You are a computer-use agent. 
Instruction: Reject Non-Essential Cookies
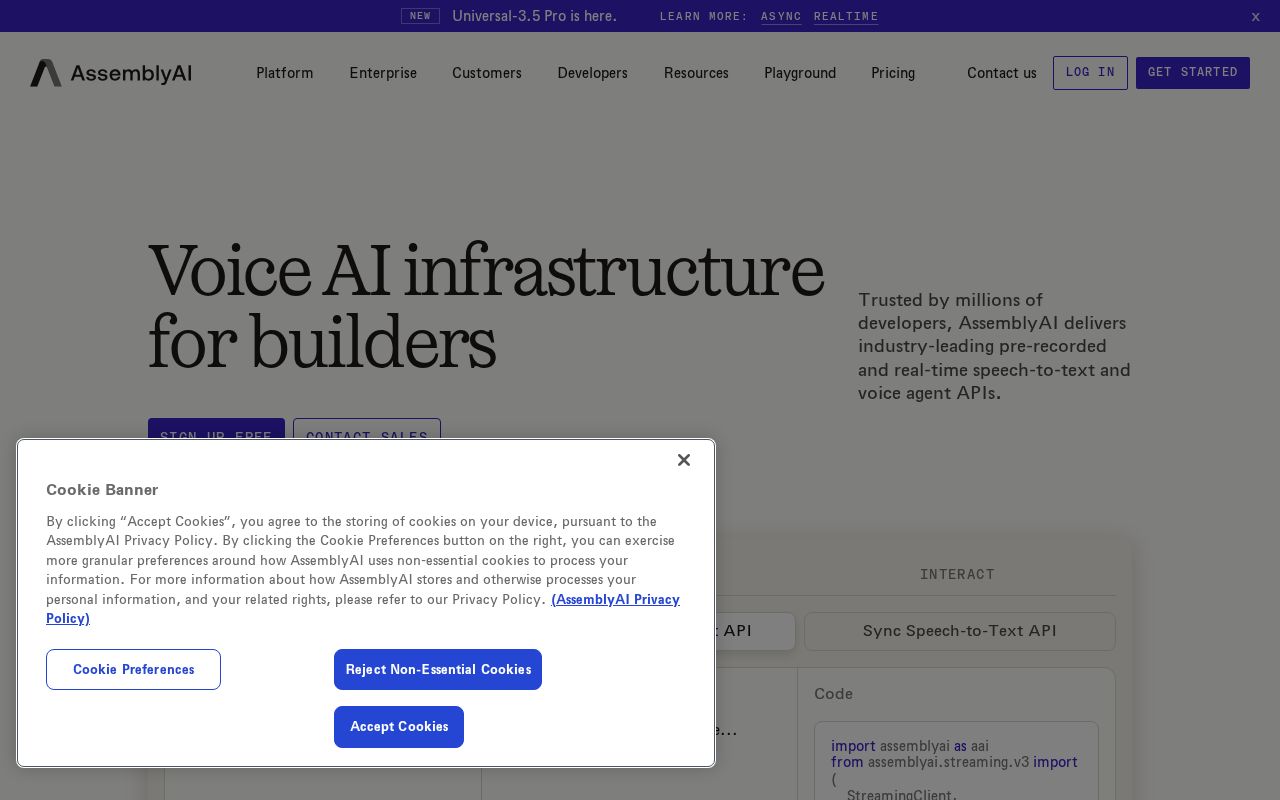(x=438, y=669)
